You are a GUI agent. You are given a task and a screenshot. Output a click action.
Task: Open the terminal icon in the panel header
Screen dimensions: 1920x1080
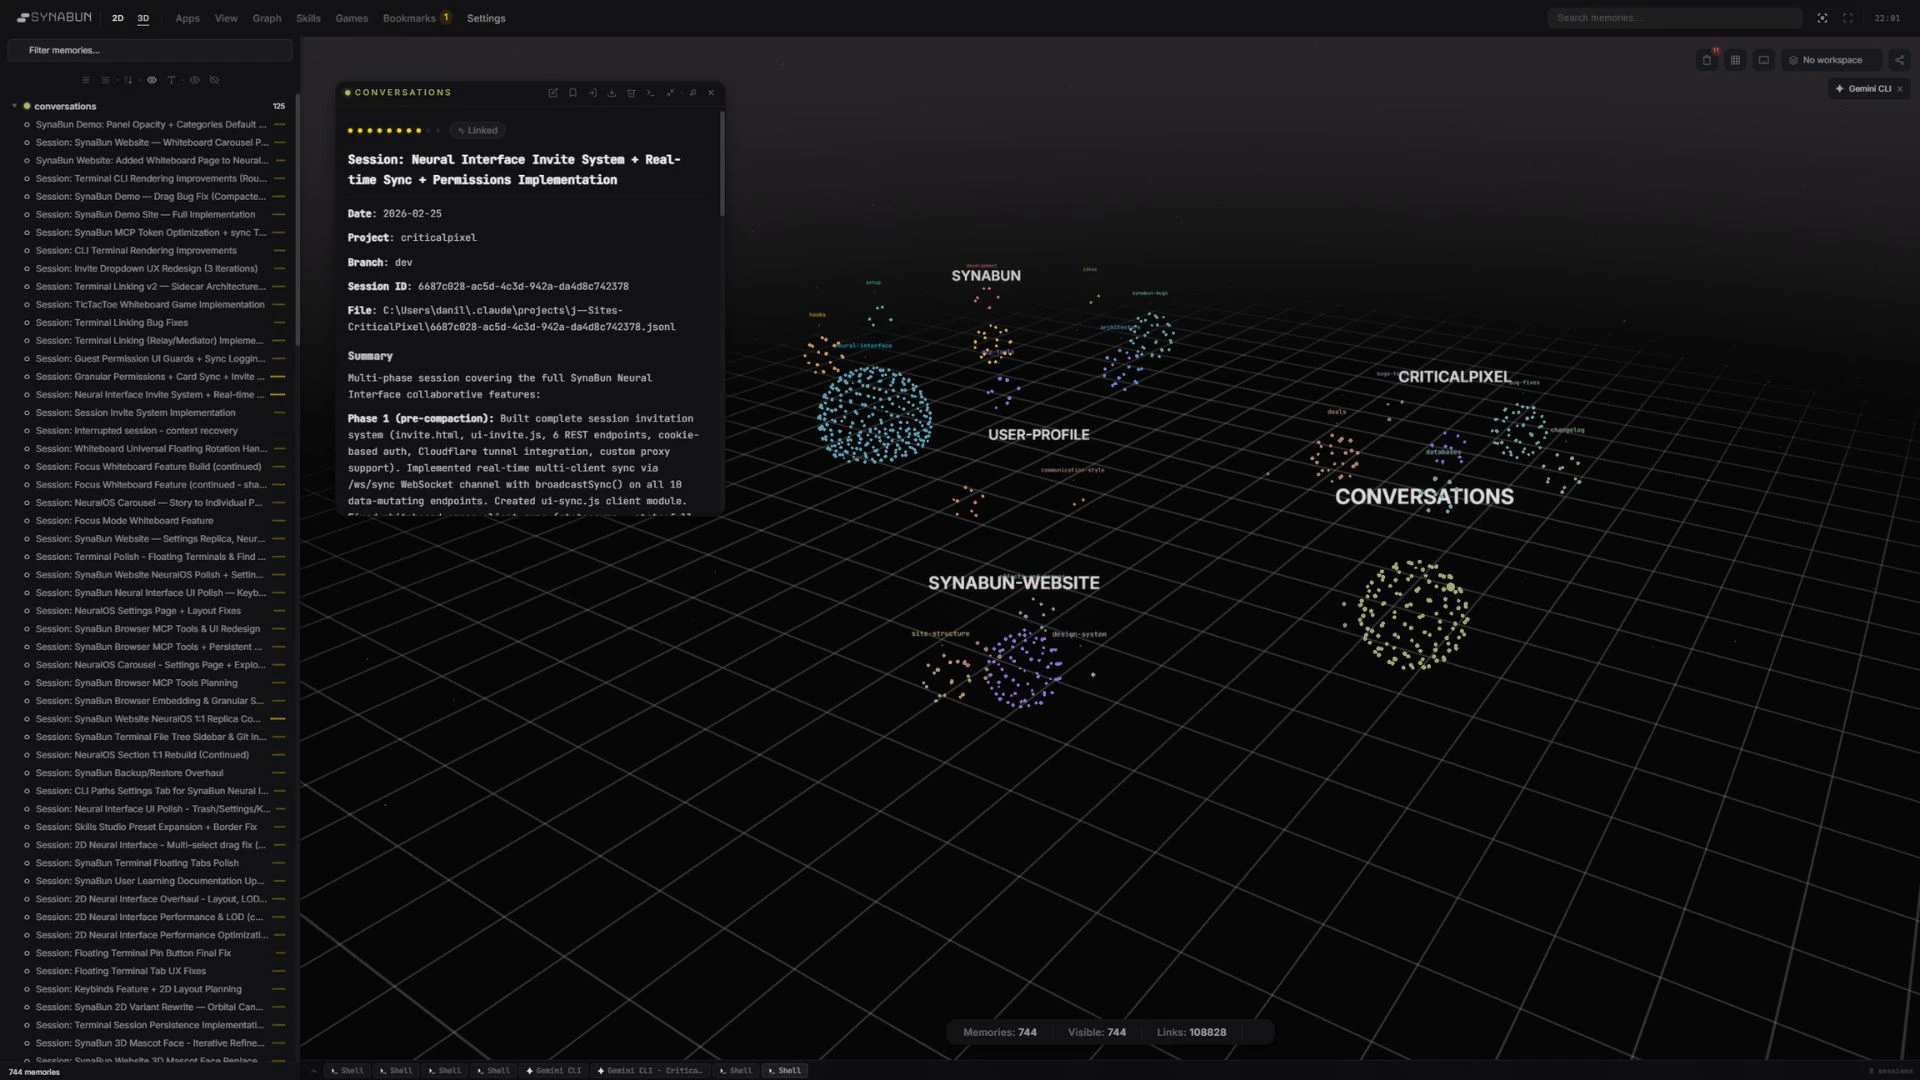pos(651,92)
